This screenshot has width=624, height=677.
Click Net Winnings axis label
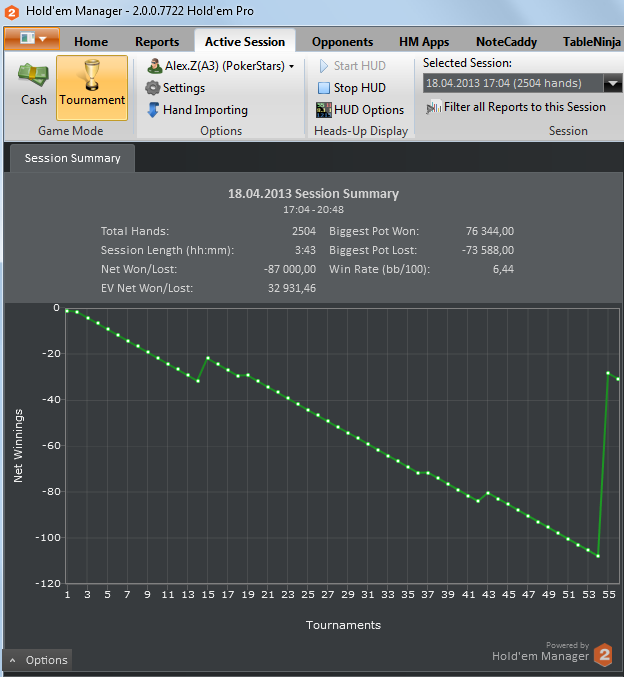point(18,446)
